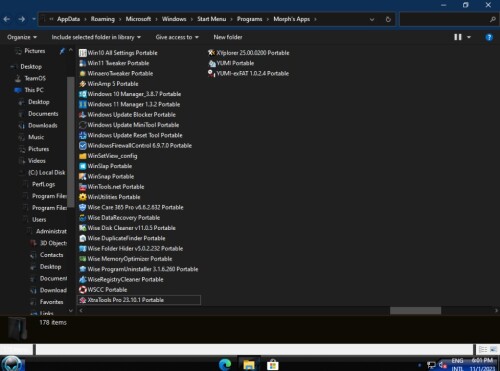Select Downloads in the navigation pane
The height and width of the screenshot is (371, 500).
click(x=43, y=125)
